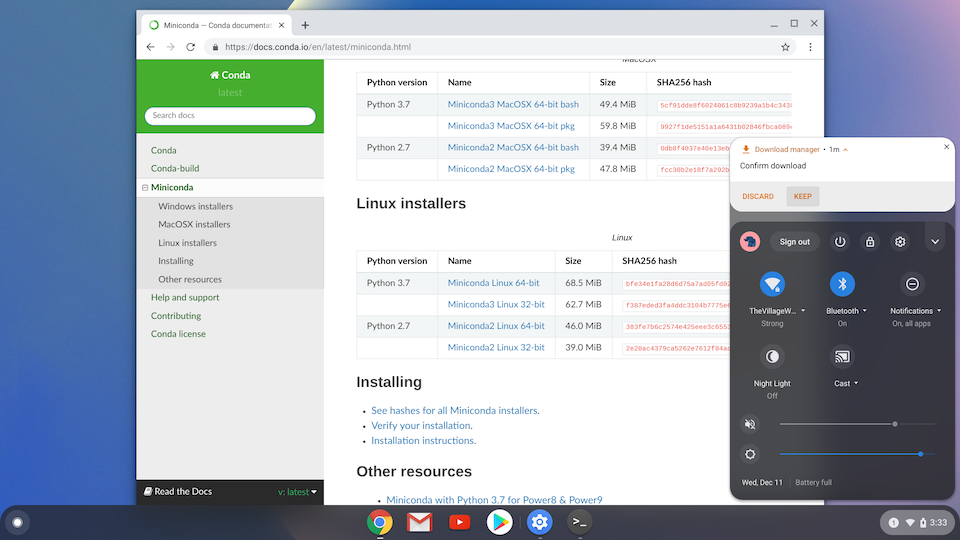Viewport: 960px width, 540px height.
Task: Close the Download manager notification
Action: (947, 147)
